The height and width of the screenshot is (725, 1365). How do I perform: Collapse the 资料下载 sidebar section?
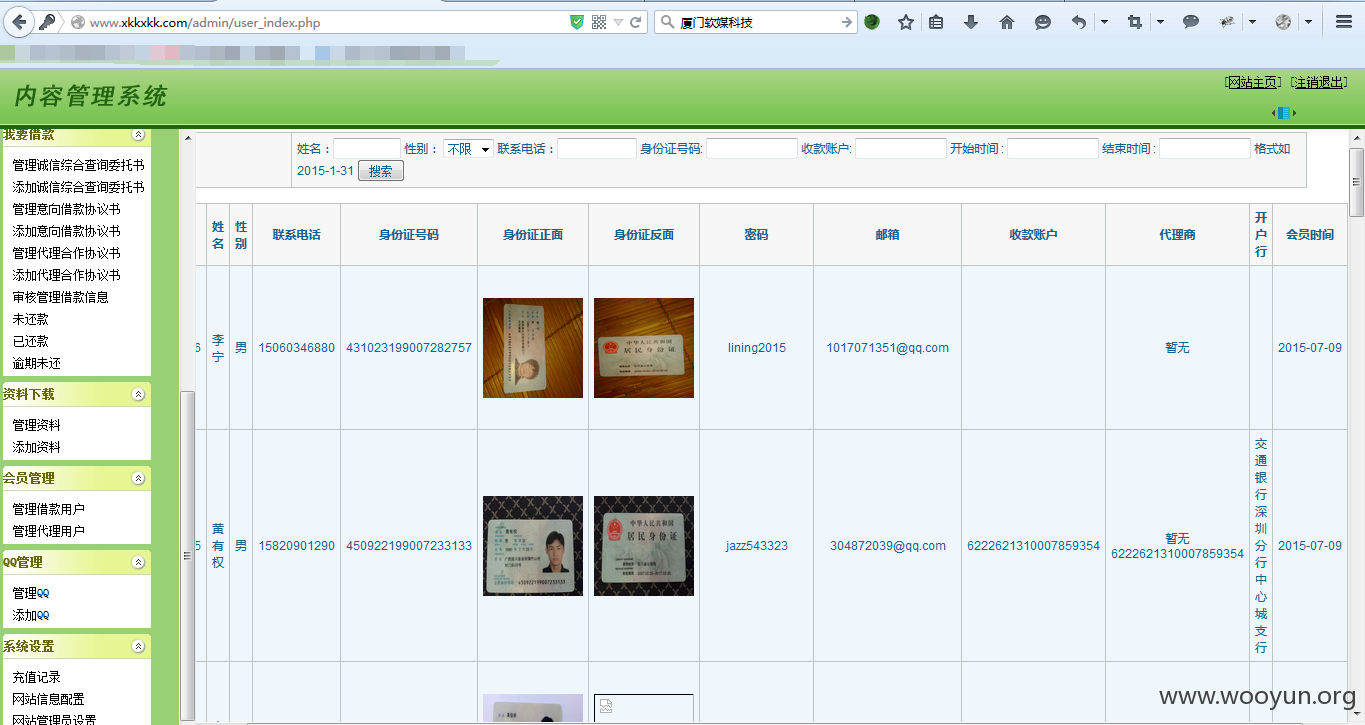(139, 395)
